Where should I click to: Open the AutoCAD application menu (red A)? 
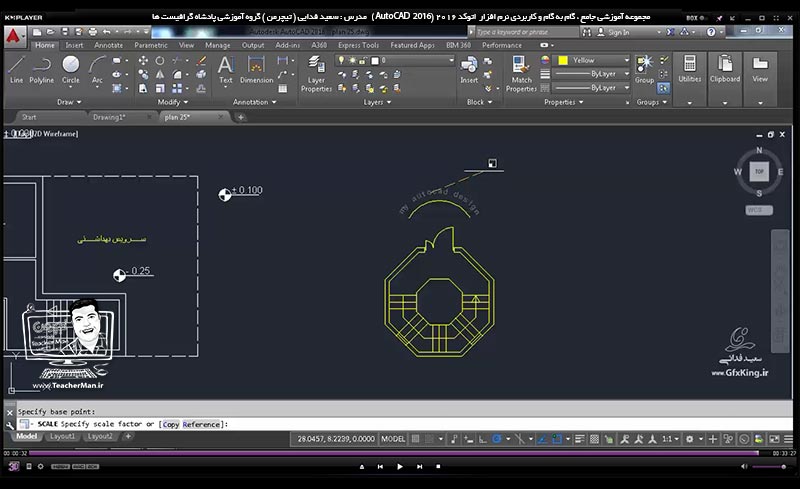(14, 36)
